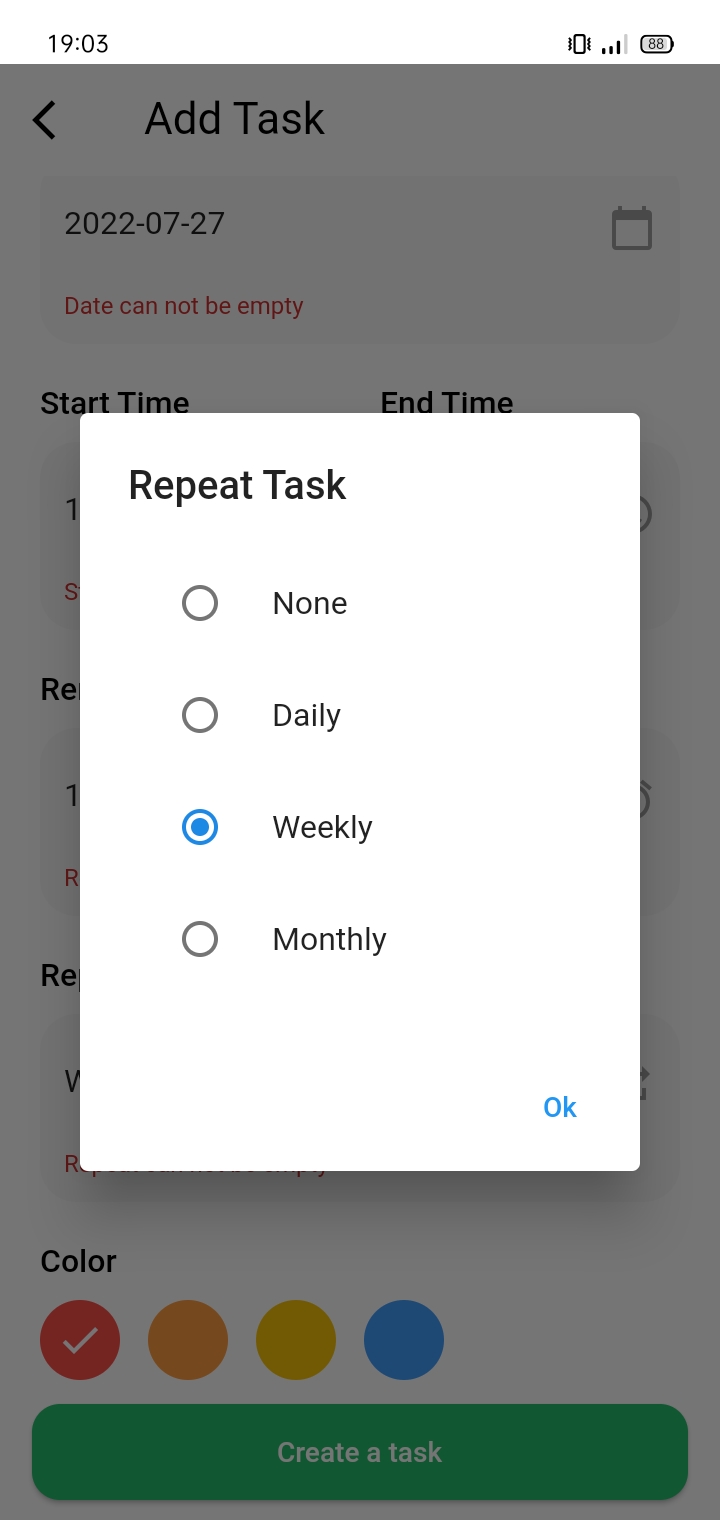Select the yellow color swatch
This screenshot has width=720, height=1520.
[x=296, y=1340]
